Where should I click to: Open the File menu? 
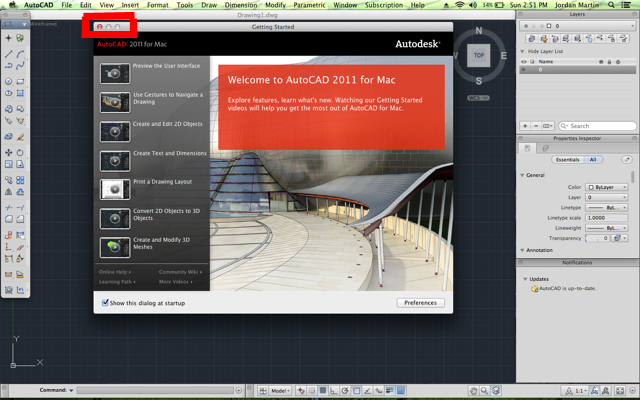(67, 5)
